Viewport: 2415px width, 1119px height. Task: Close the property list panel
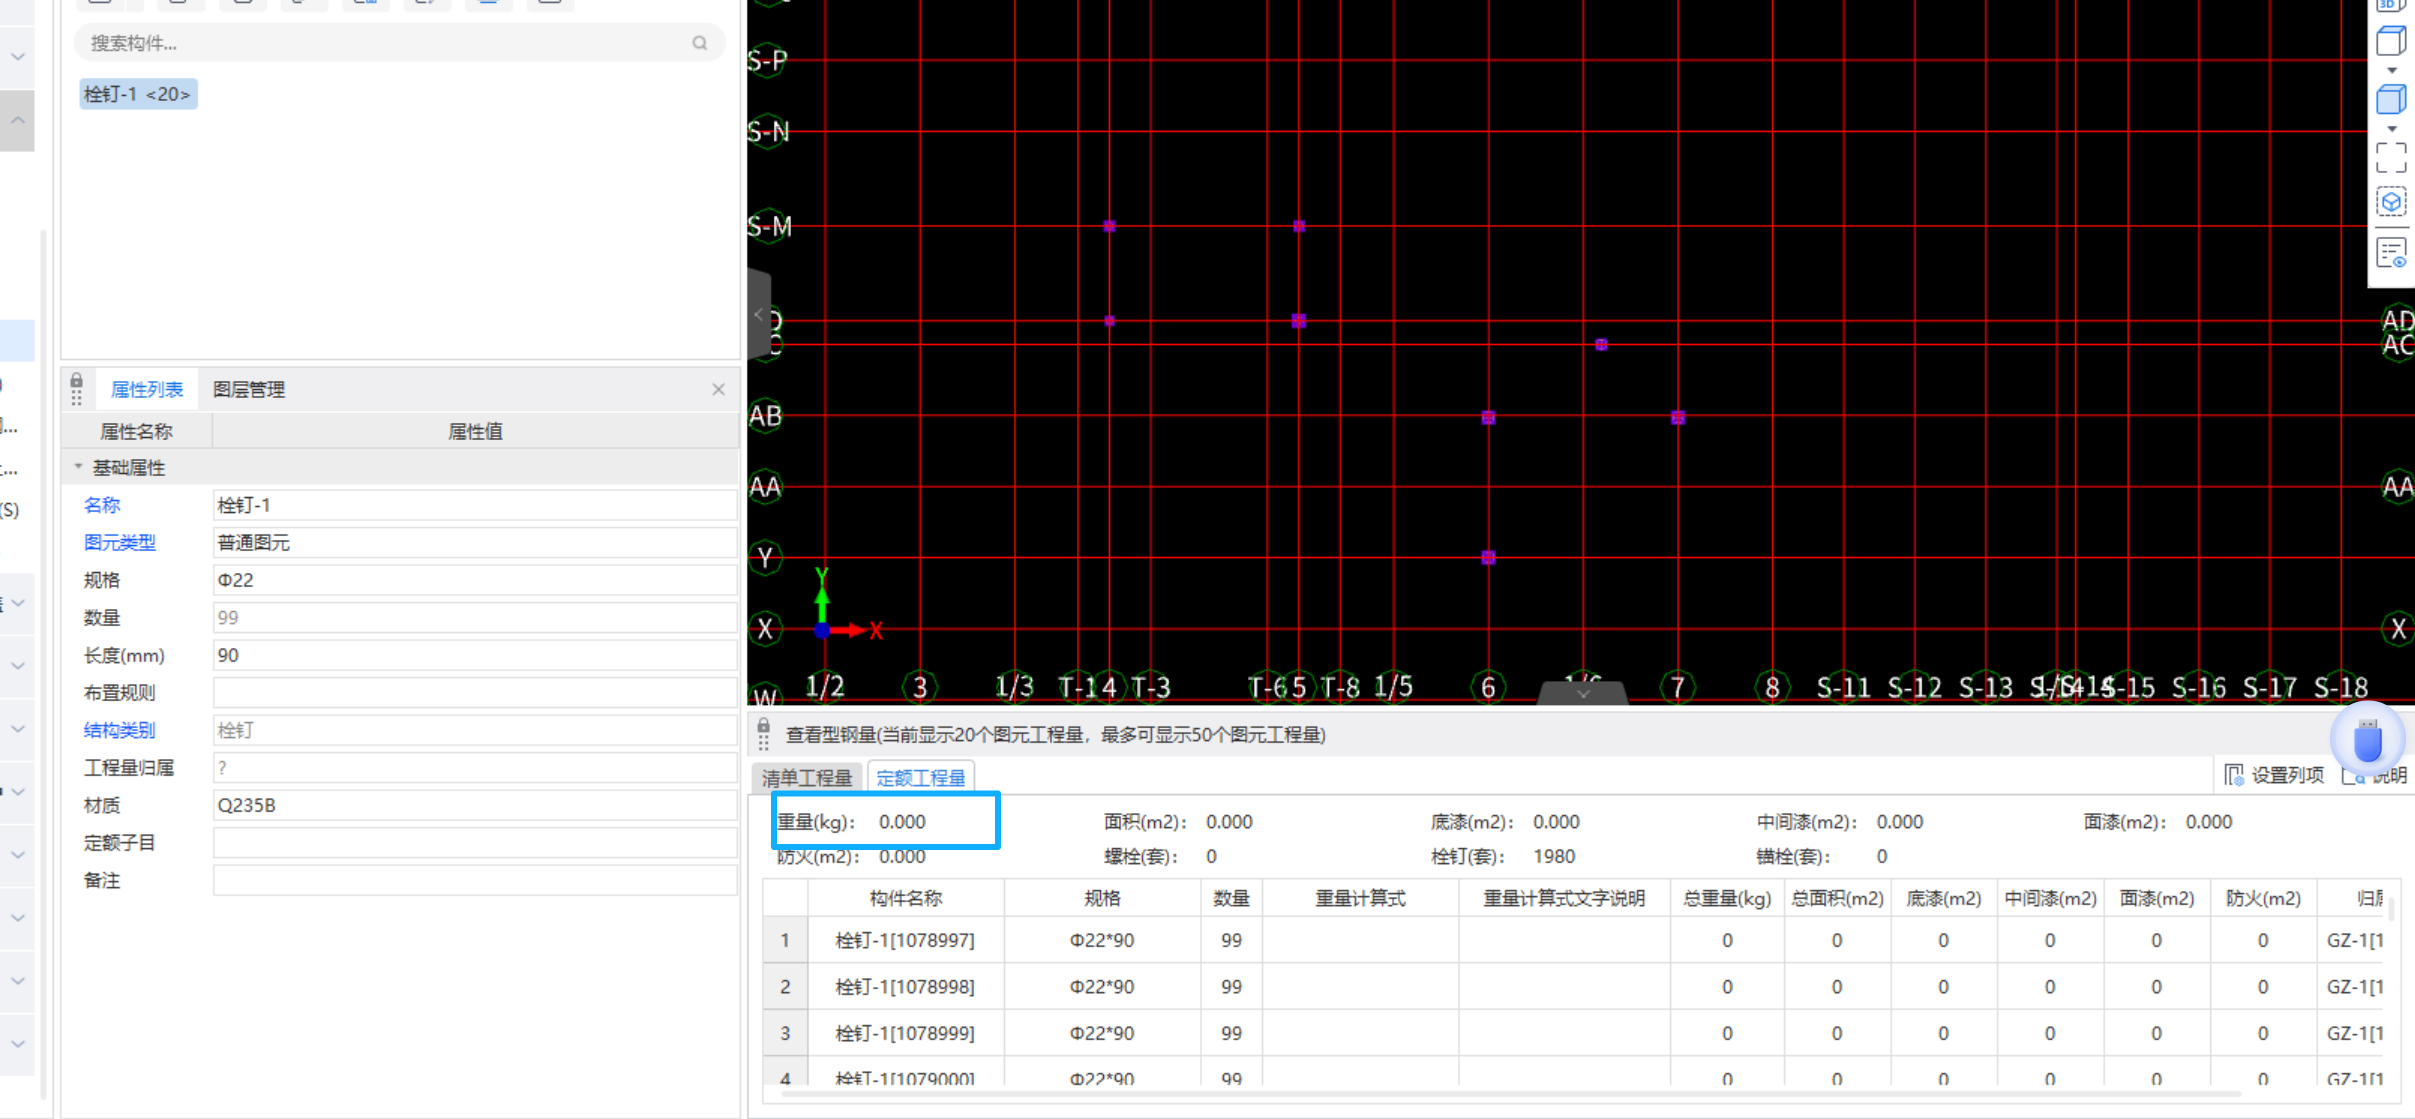pos(718,390)
